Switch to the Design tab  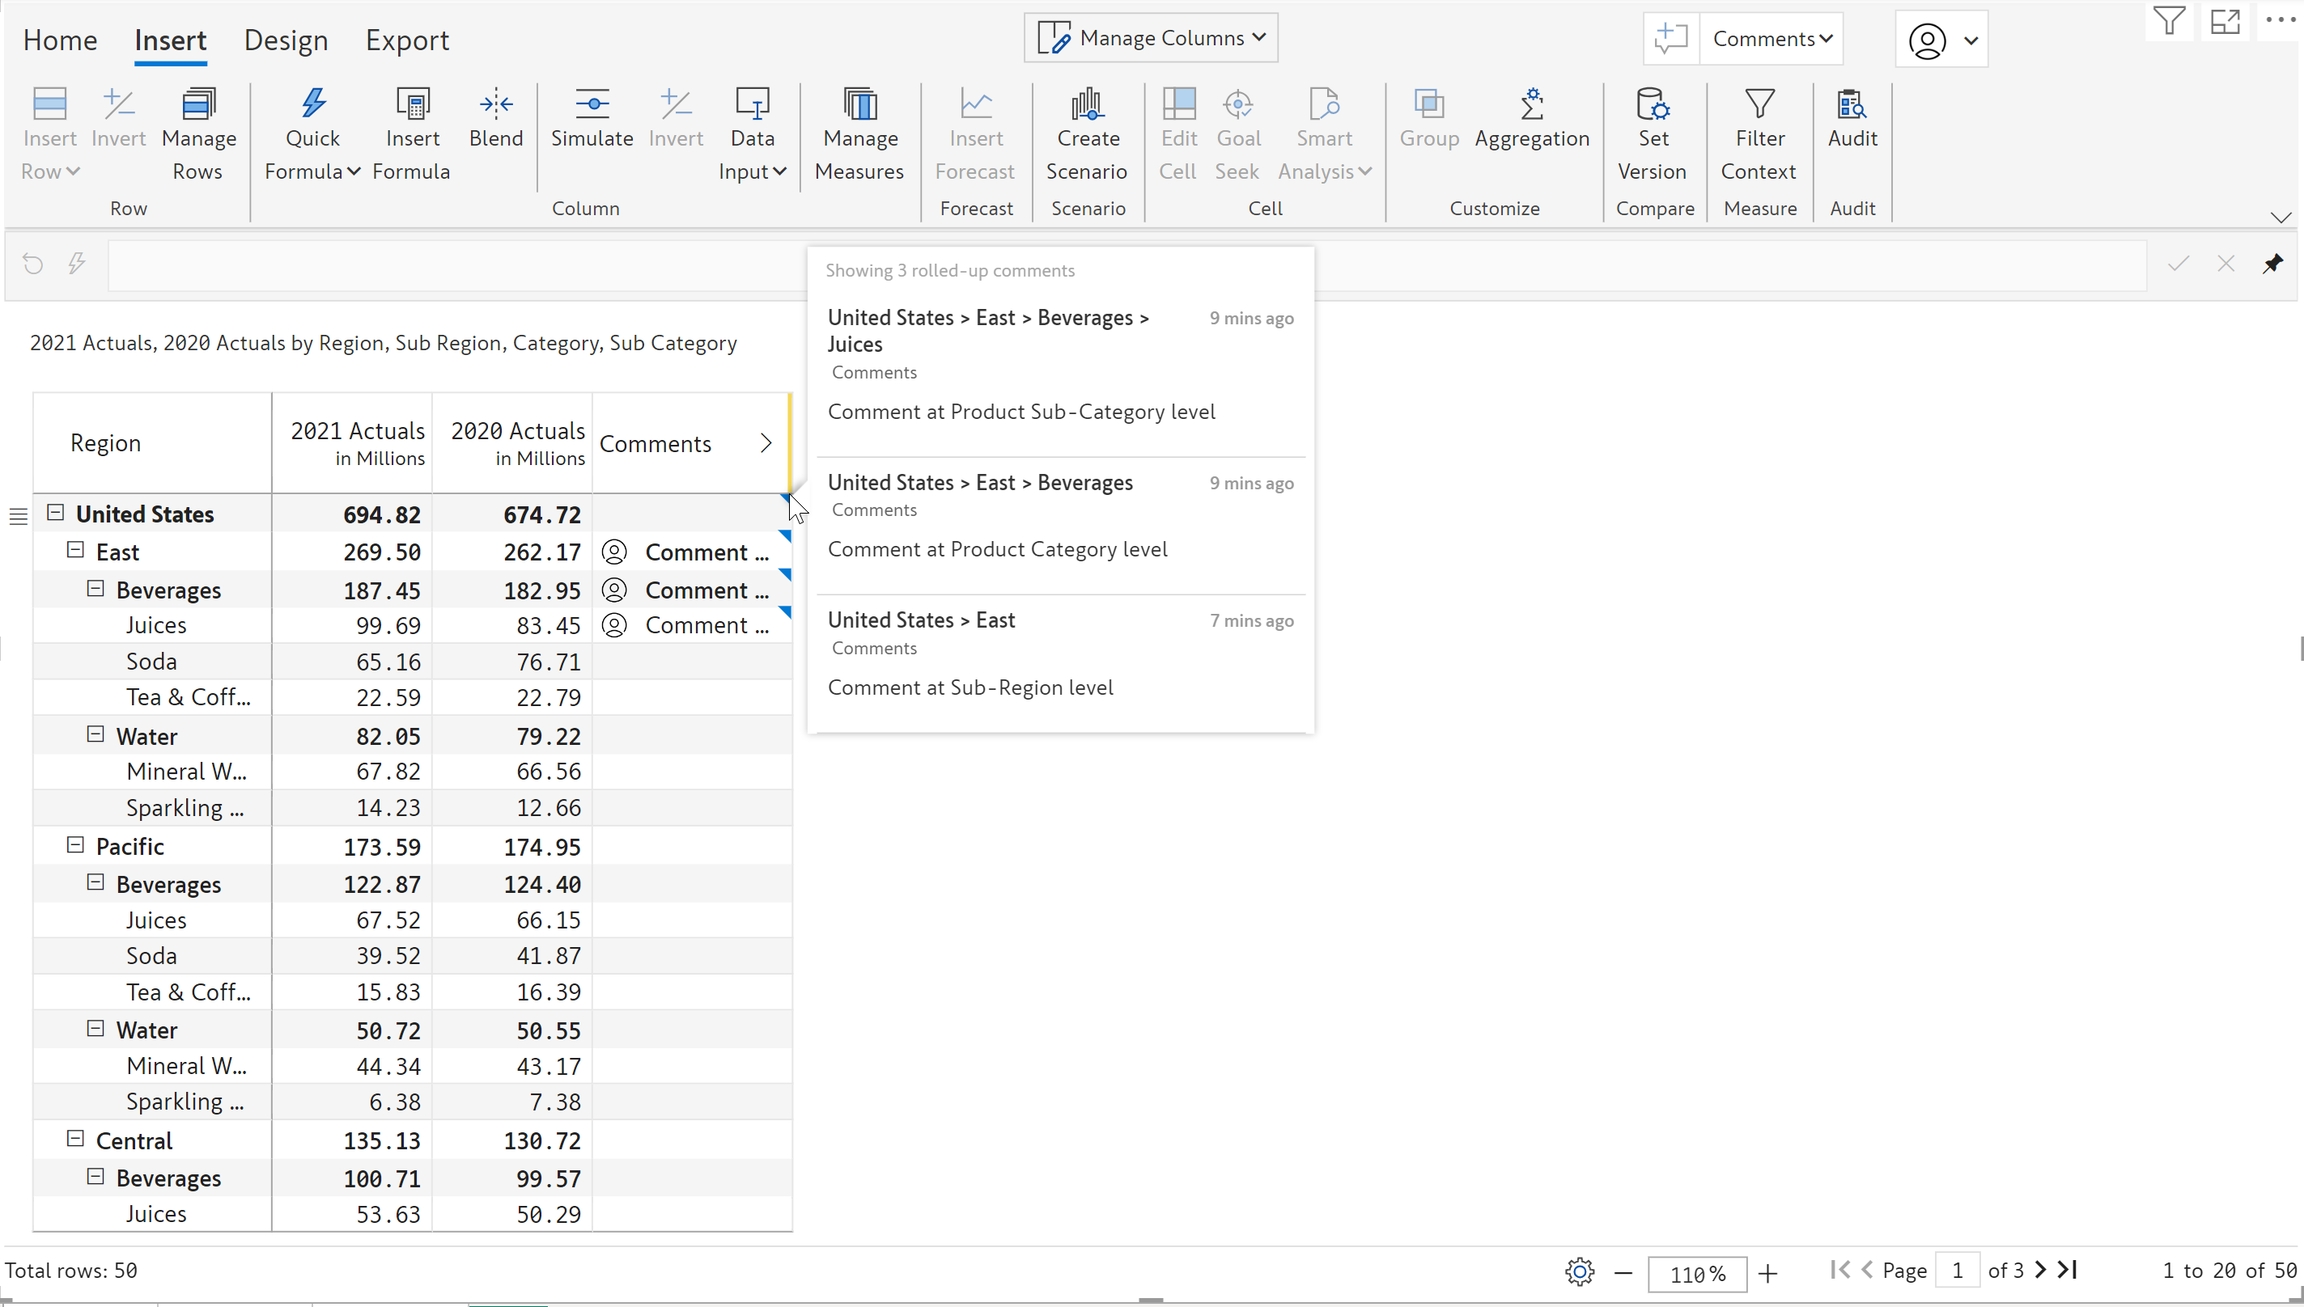(286, 40)
